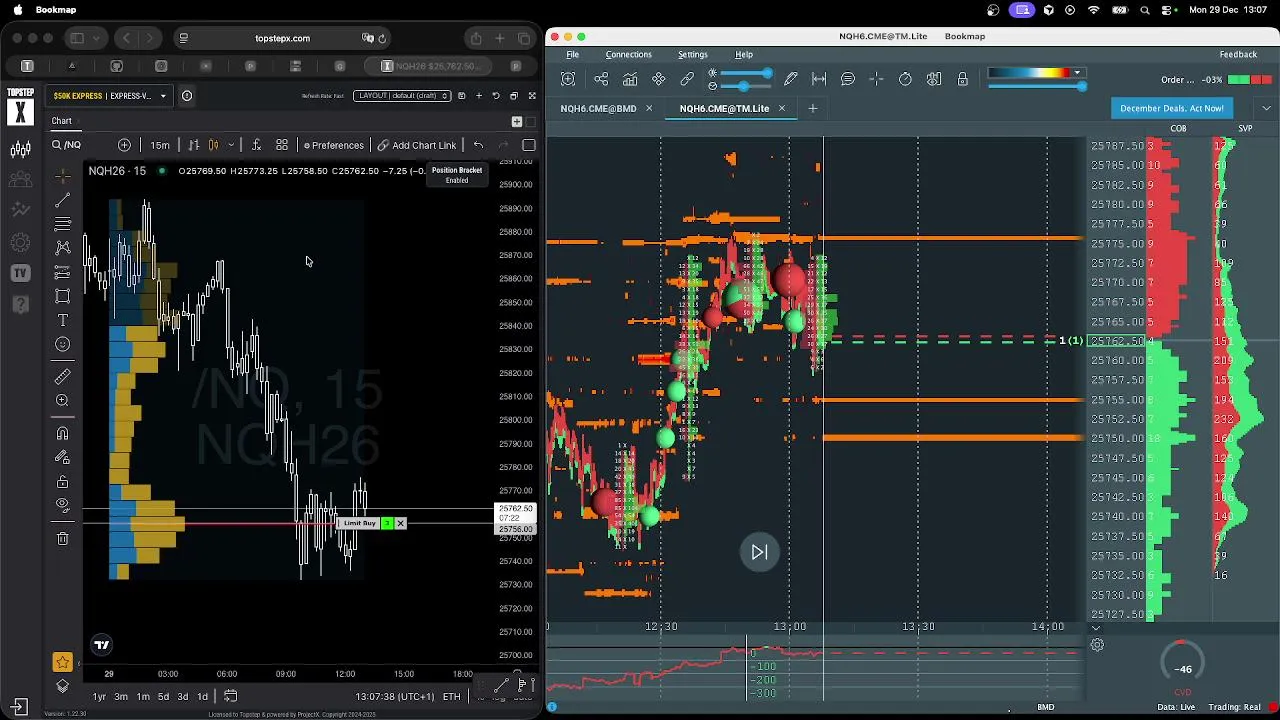The image size is (1280, 720).
Task: Open the 13:07:38 (UTC+1) timezone menu
Action: (x=395, y=696)
